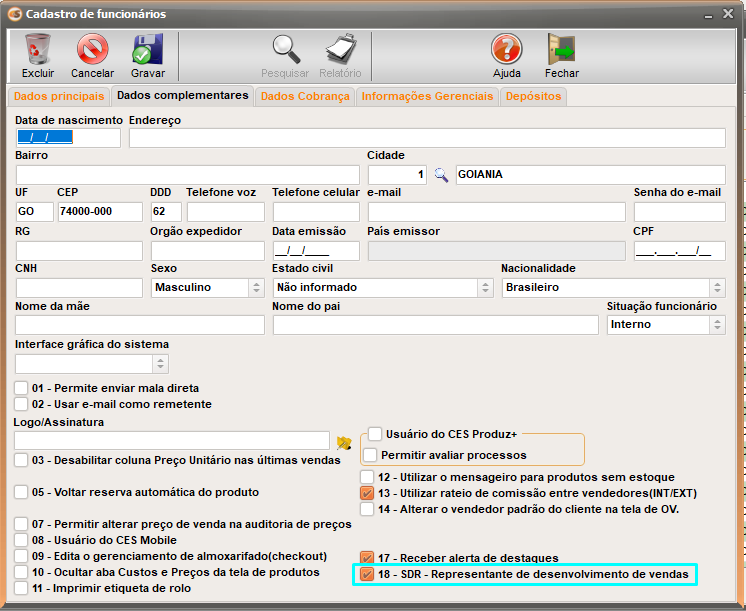Open the Ajuda help icon
Screen dimensions: 746x611
tap(506, 49)
